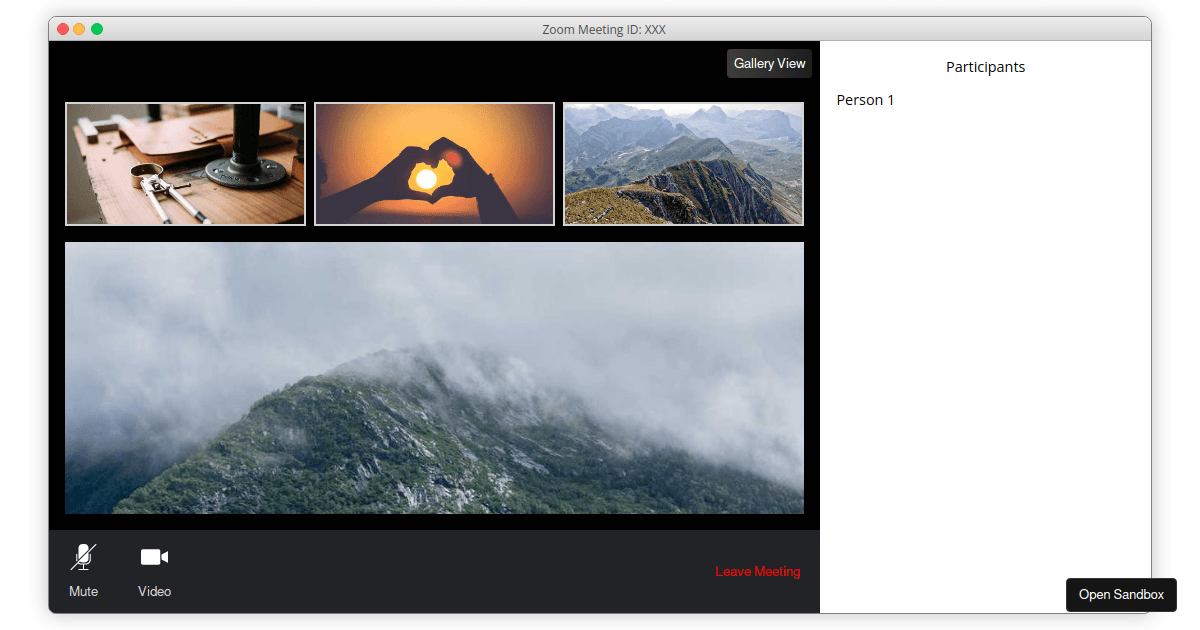Click the large foggy mountain video
The width and height of the screenshot is (1200, 630).
click(x=434, y=378)
